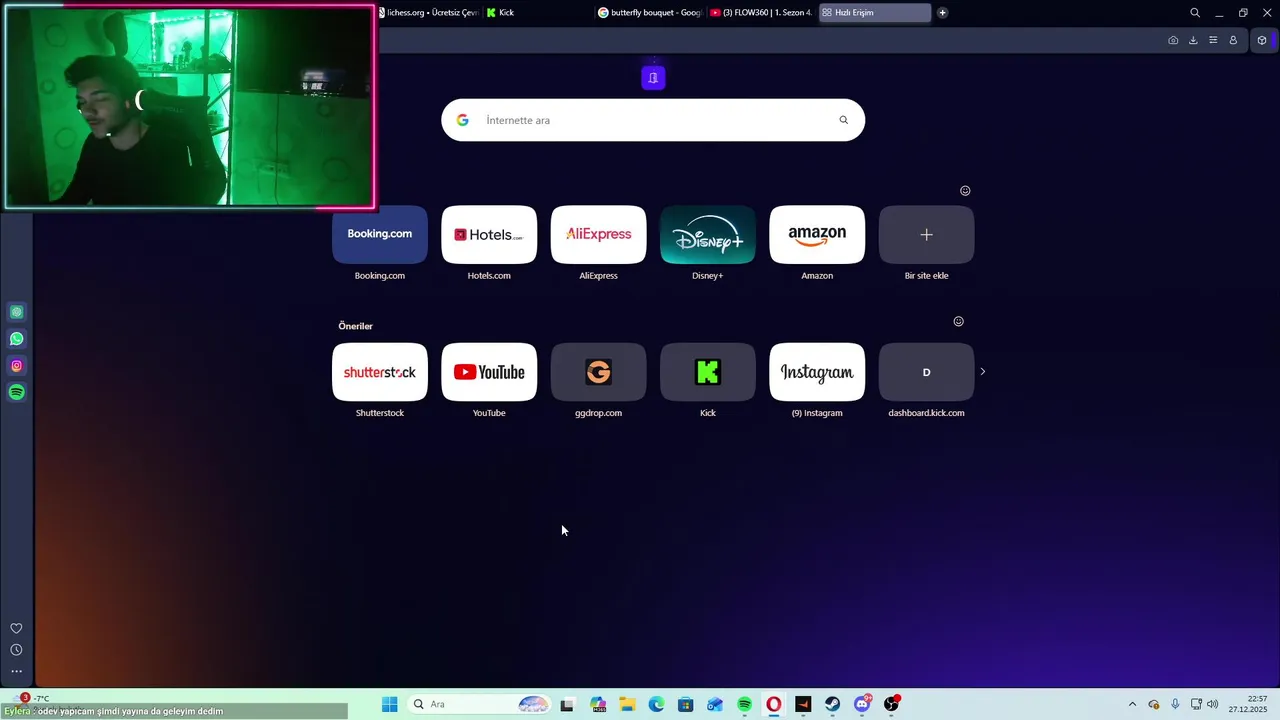The height and width of the screenshot is (720, 1280).
Task: Open Steam from the taskbar
Action: pyautogui.click(x=832, y=704)
